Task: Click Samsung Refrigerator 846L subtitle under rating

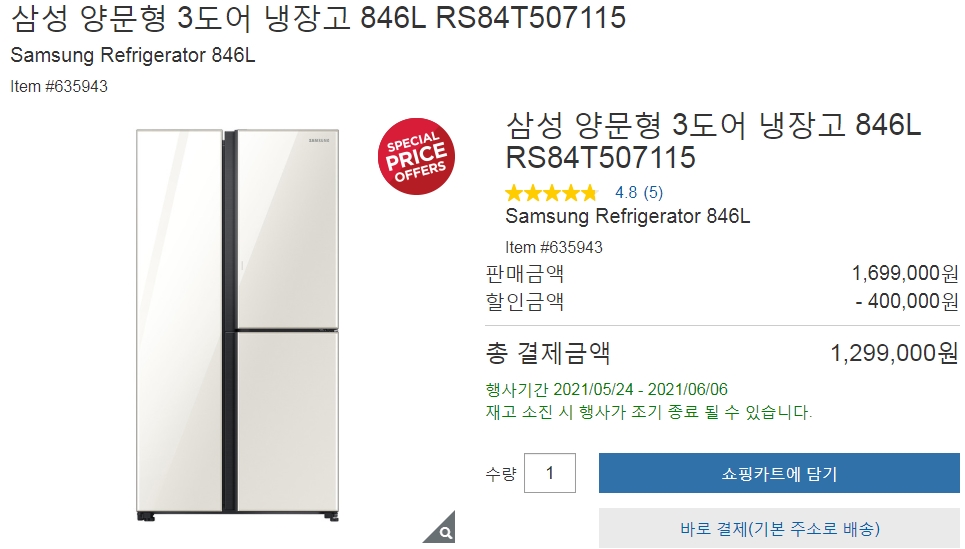Action: (628, 216)
